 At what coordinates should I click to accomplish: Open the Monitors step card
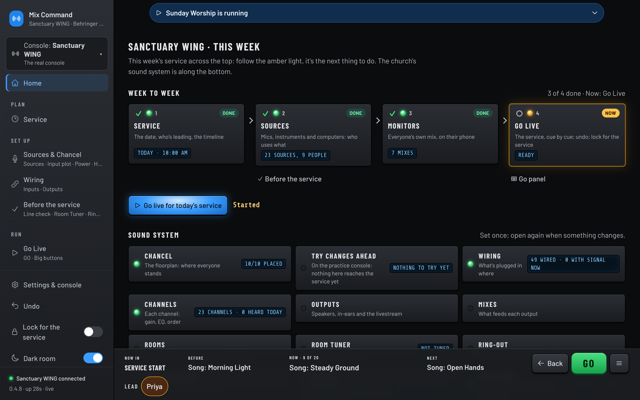pyautogui.click(x=440, y=134)
